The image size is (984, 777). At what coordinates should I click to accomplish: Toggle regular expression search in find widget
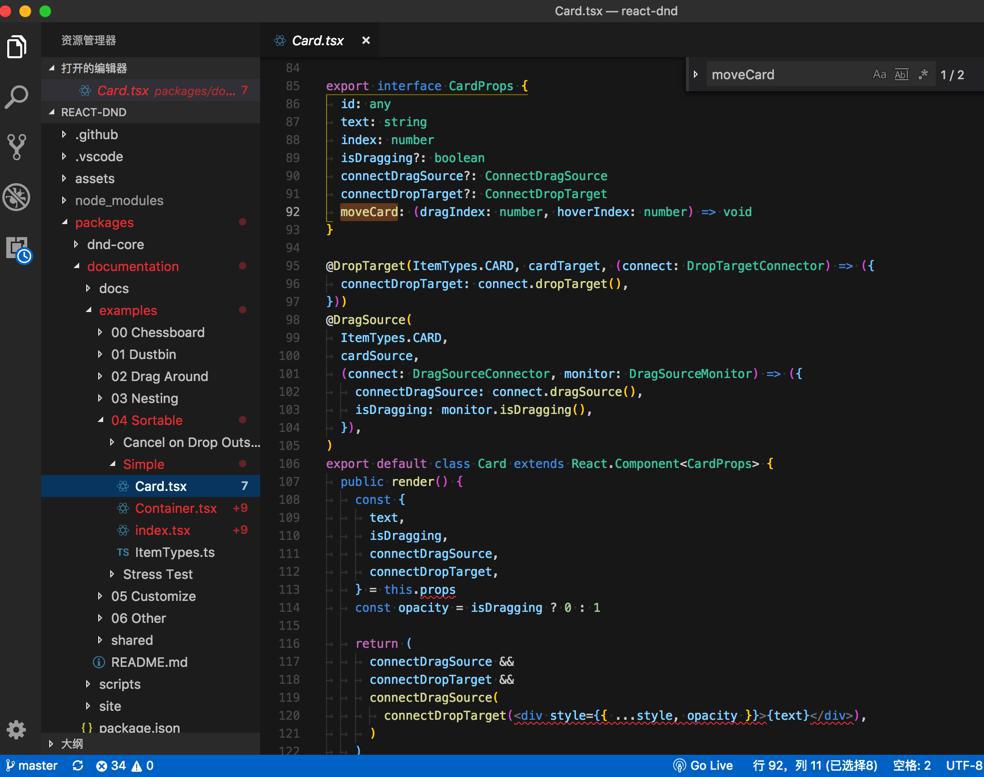click(x=923, y=75)
